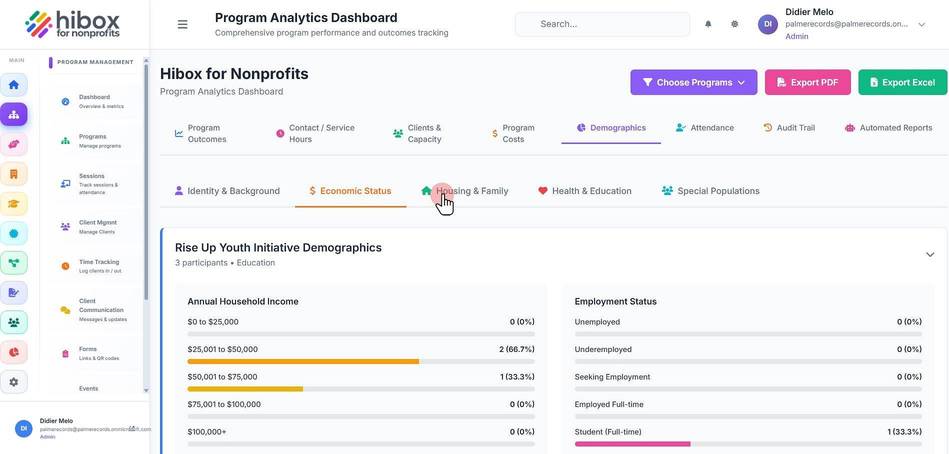Click the home icon in the sidebar
The height and width of the screenshot is (454, 949).
coord(13,85)
